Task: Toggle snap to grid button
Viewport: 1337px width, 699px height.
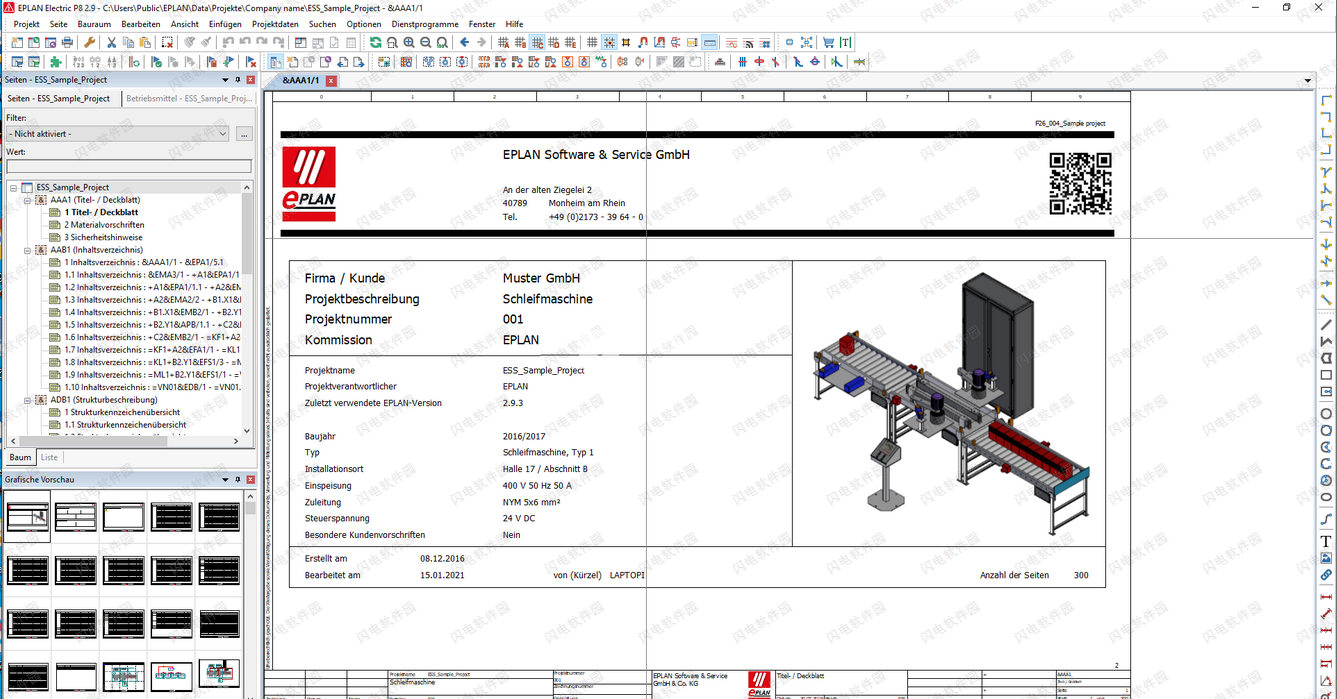Action: click(x=609, y=43)
